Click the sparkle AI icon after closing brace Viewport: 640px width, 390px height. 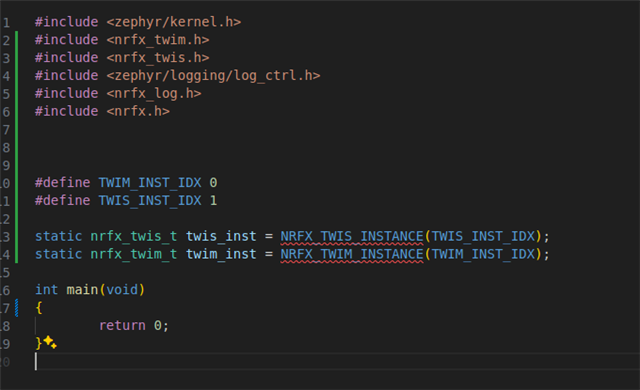pyautogui.click(x=50, y=342)
